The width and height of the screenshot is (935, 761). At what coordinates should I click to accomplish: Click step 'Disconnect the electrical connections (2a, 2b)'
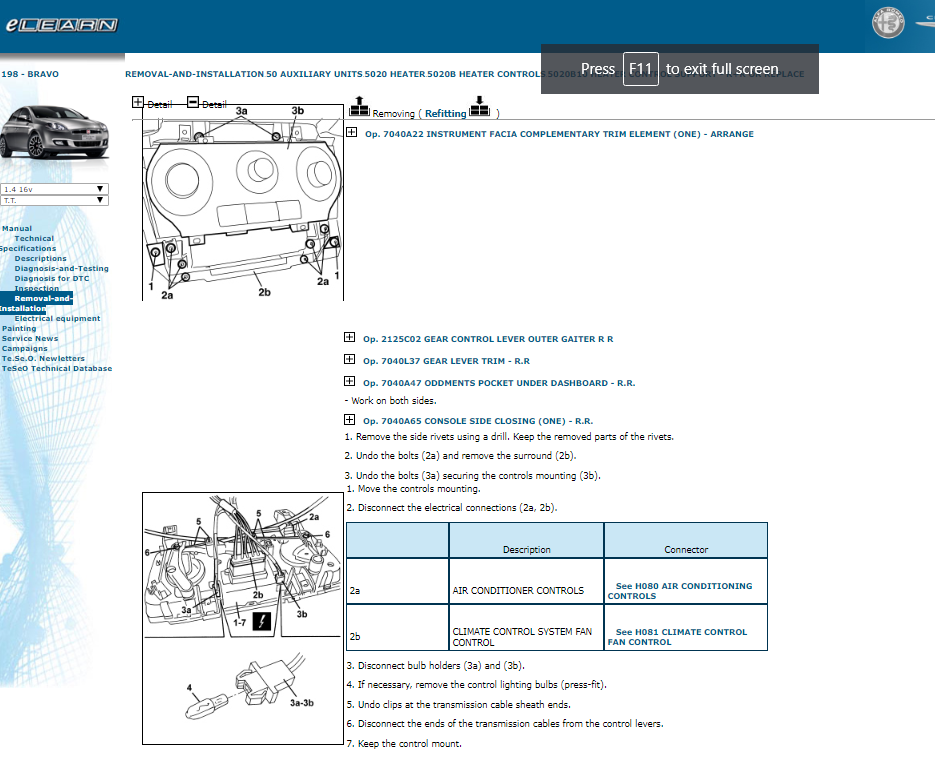click(x=451, y=508)
